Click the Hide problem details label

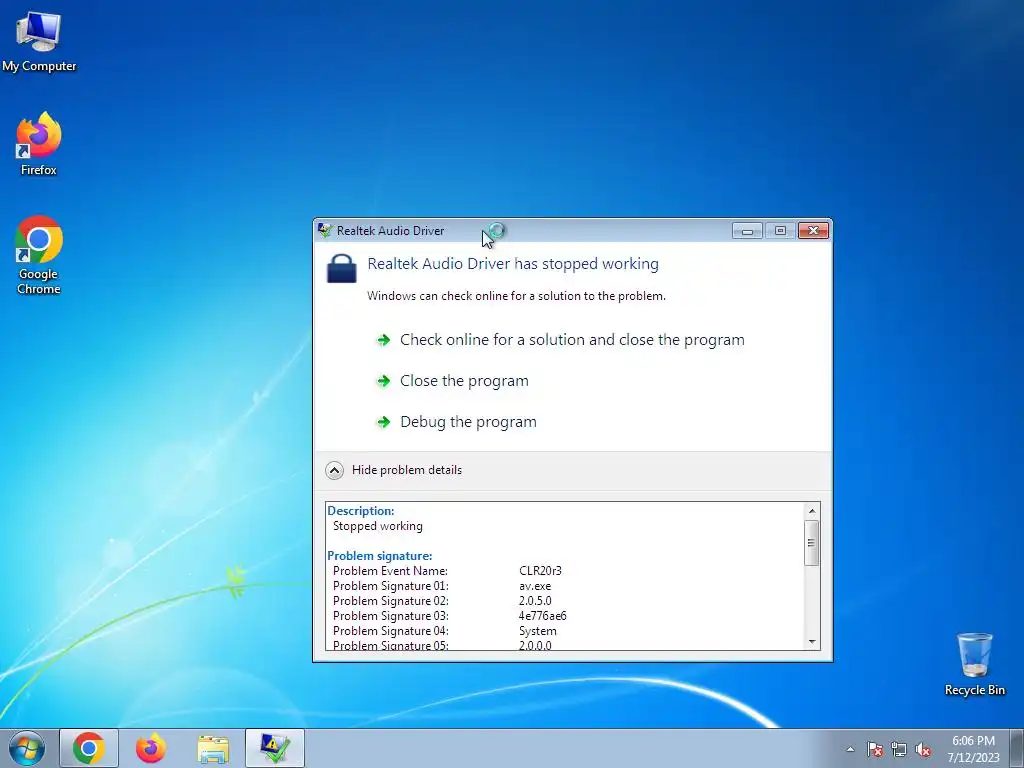point(407,470)
